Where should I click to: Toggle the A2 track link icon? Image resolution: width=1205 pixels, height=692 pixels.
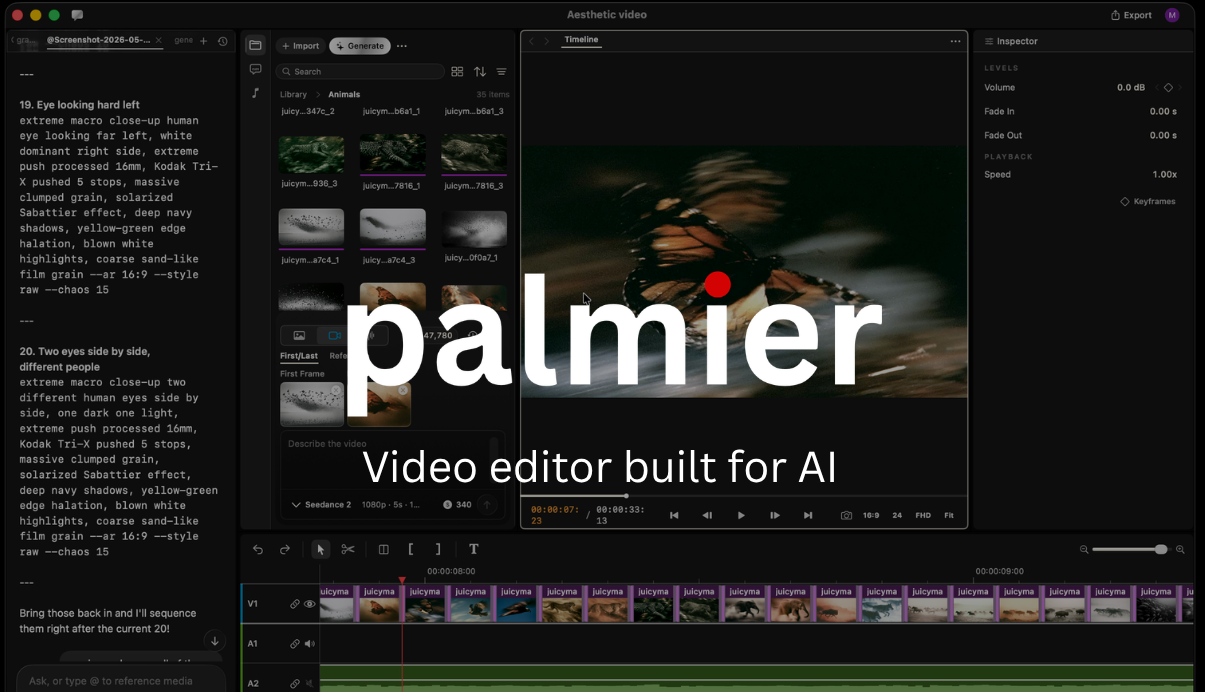click(x=295, y=684)
